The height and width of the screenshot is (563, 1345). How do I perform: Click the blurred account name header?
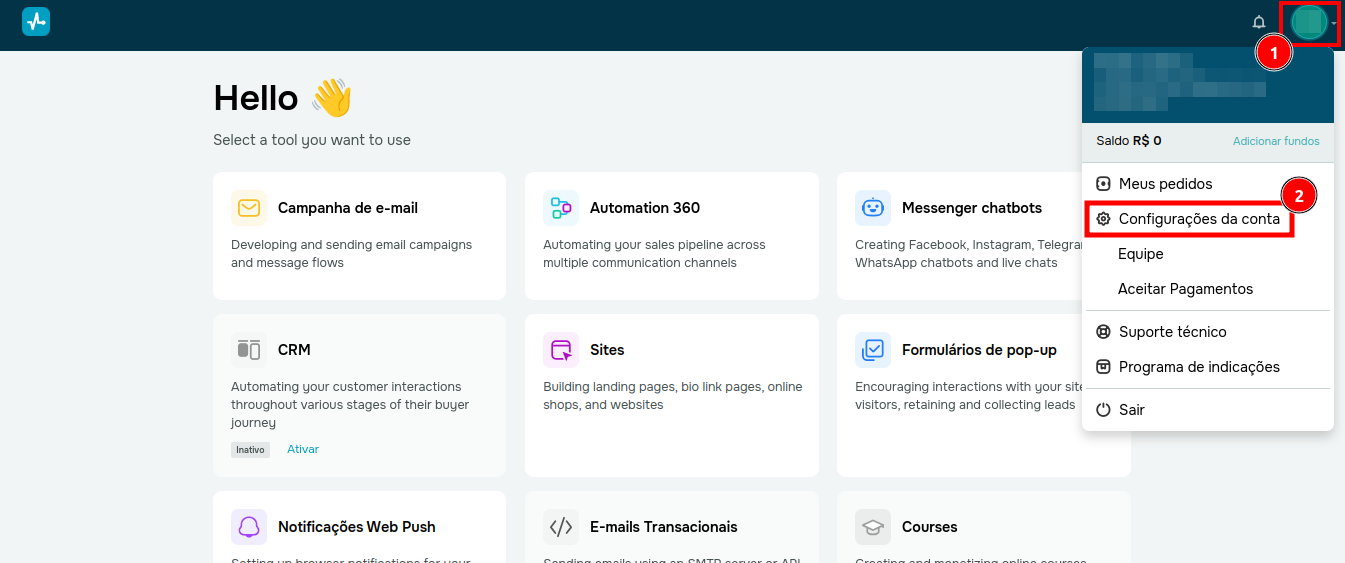(1180, 80)
